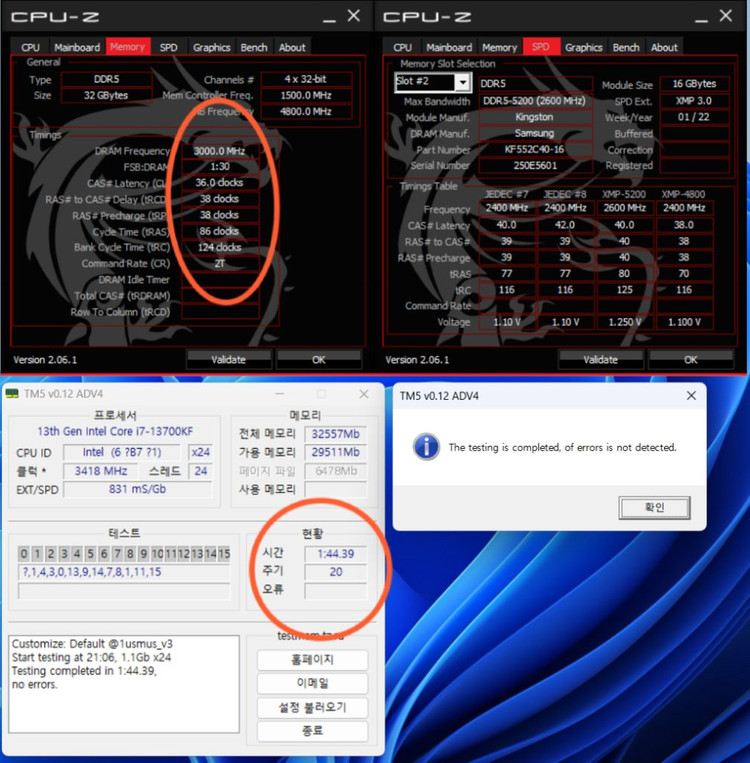Open About tab in right CPU-Z window
The width and height of the screenshot is (750, 763).
click(x=664, y=47)
